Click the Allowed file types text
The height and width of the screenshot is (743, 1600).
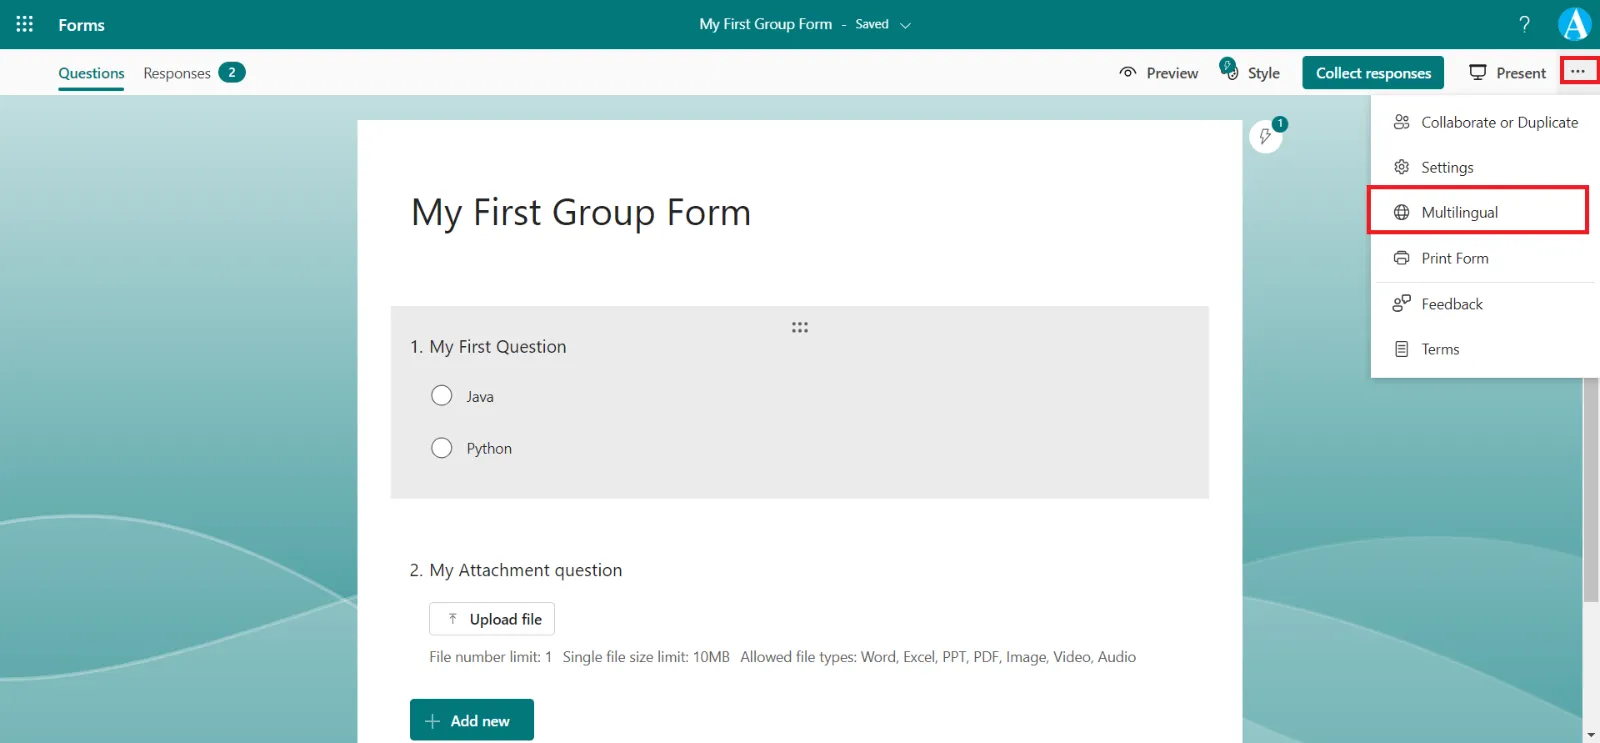938,657
